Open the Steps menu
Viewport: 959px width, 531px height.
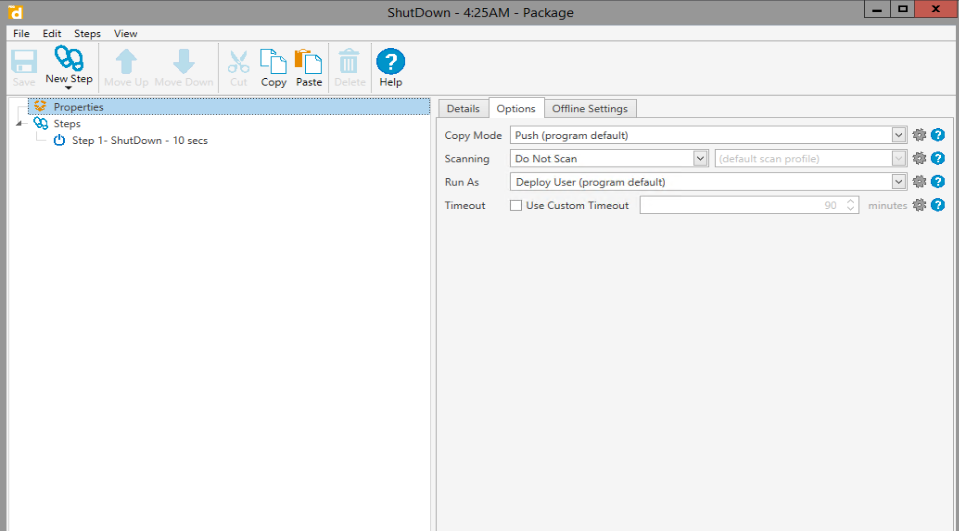coord(87,33)
